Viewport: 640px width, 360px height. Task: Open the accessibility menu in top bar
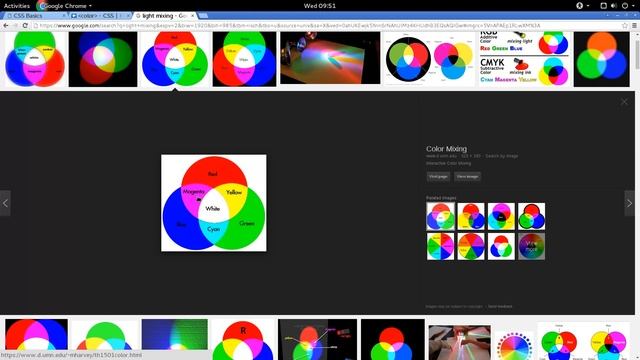click(582, 6)
